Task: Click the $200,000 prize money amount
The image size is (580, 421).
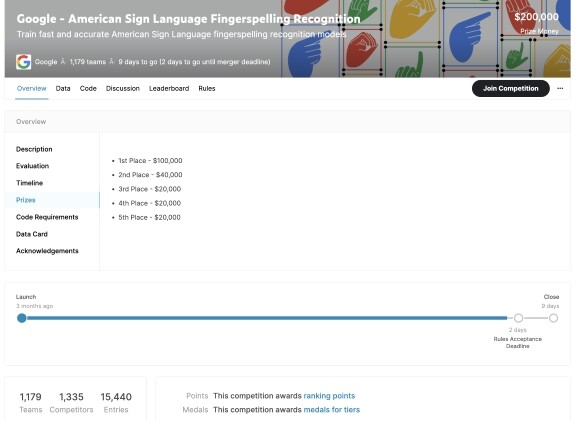Action: click(536, 17)
